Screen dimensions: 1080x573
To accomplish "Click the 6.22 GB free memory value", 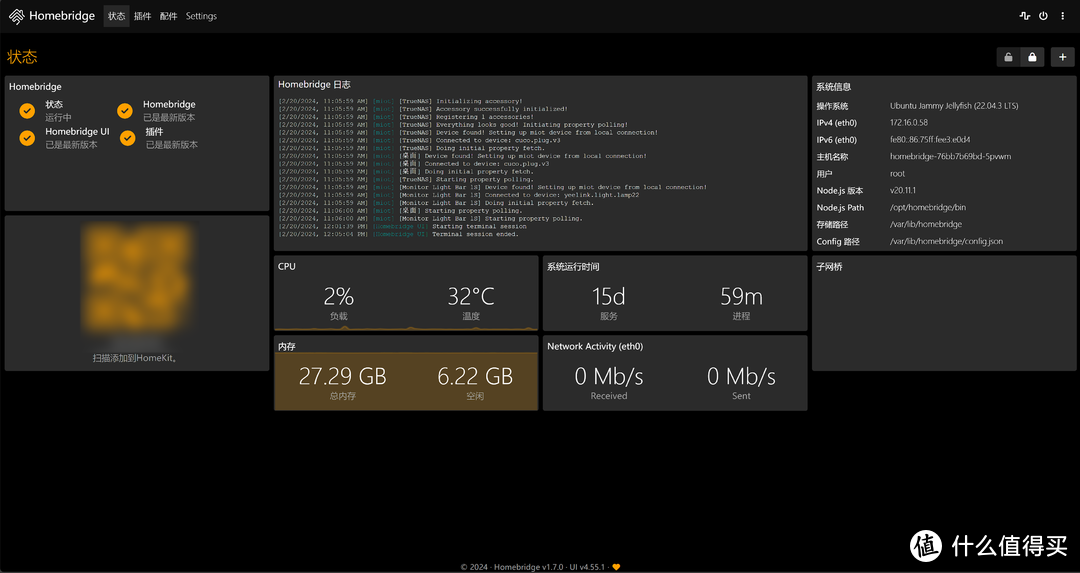I will (475, 376).
